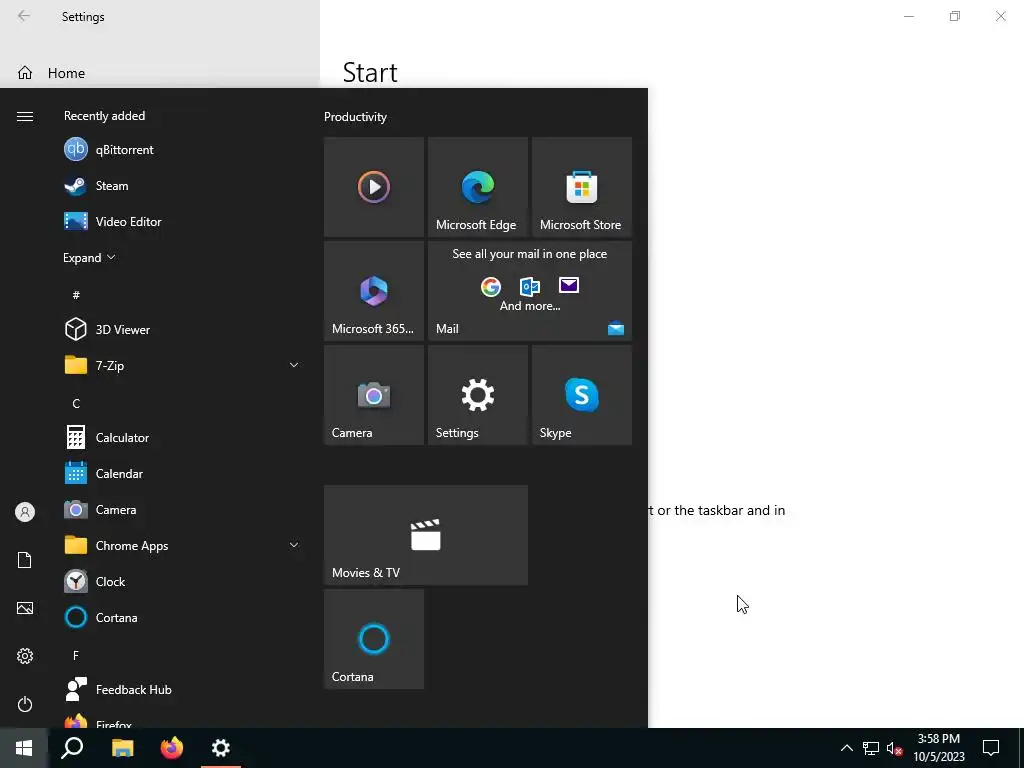Open Settings gear in Start sidebar
Viewport: 1024px width, 768px height.
click(x=25, y=656)
